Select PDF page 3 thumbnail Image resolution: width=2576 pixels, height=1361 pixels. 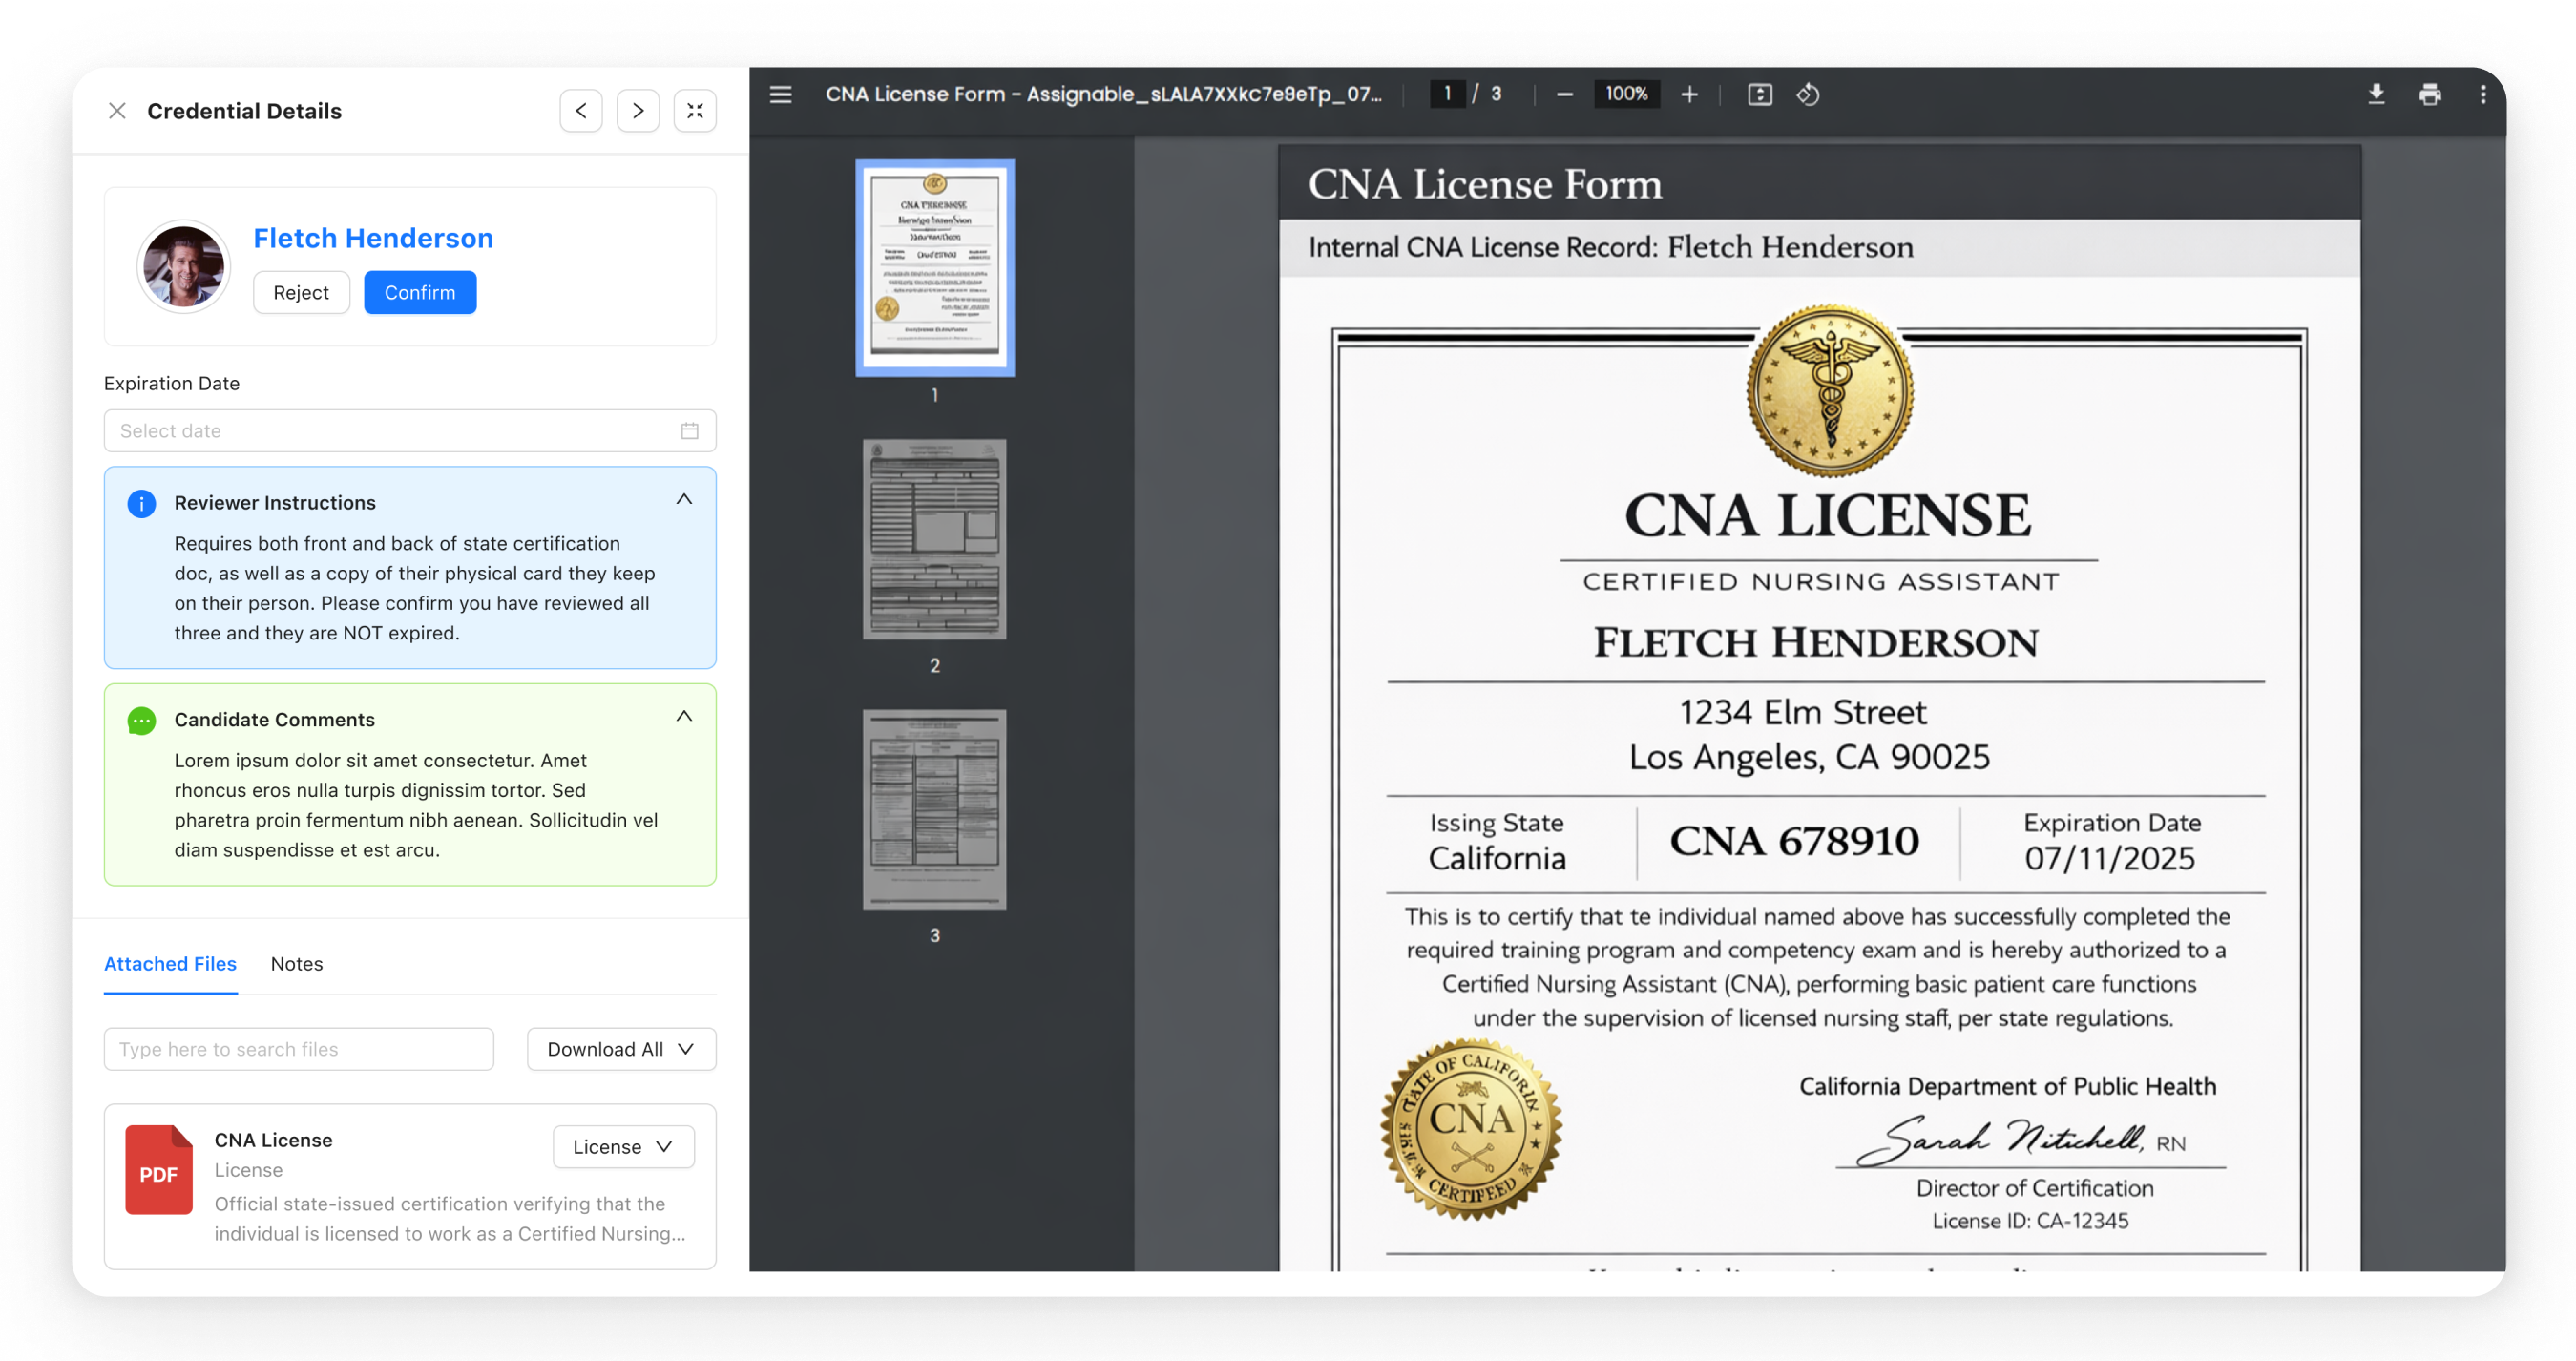click(935, 809)
